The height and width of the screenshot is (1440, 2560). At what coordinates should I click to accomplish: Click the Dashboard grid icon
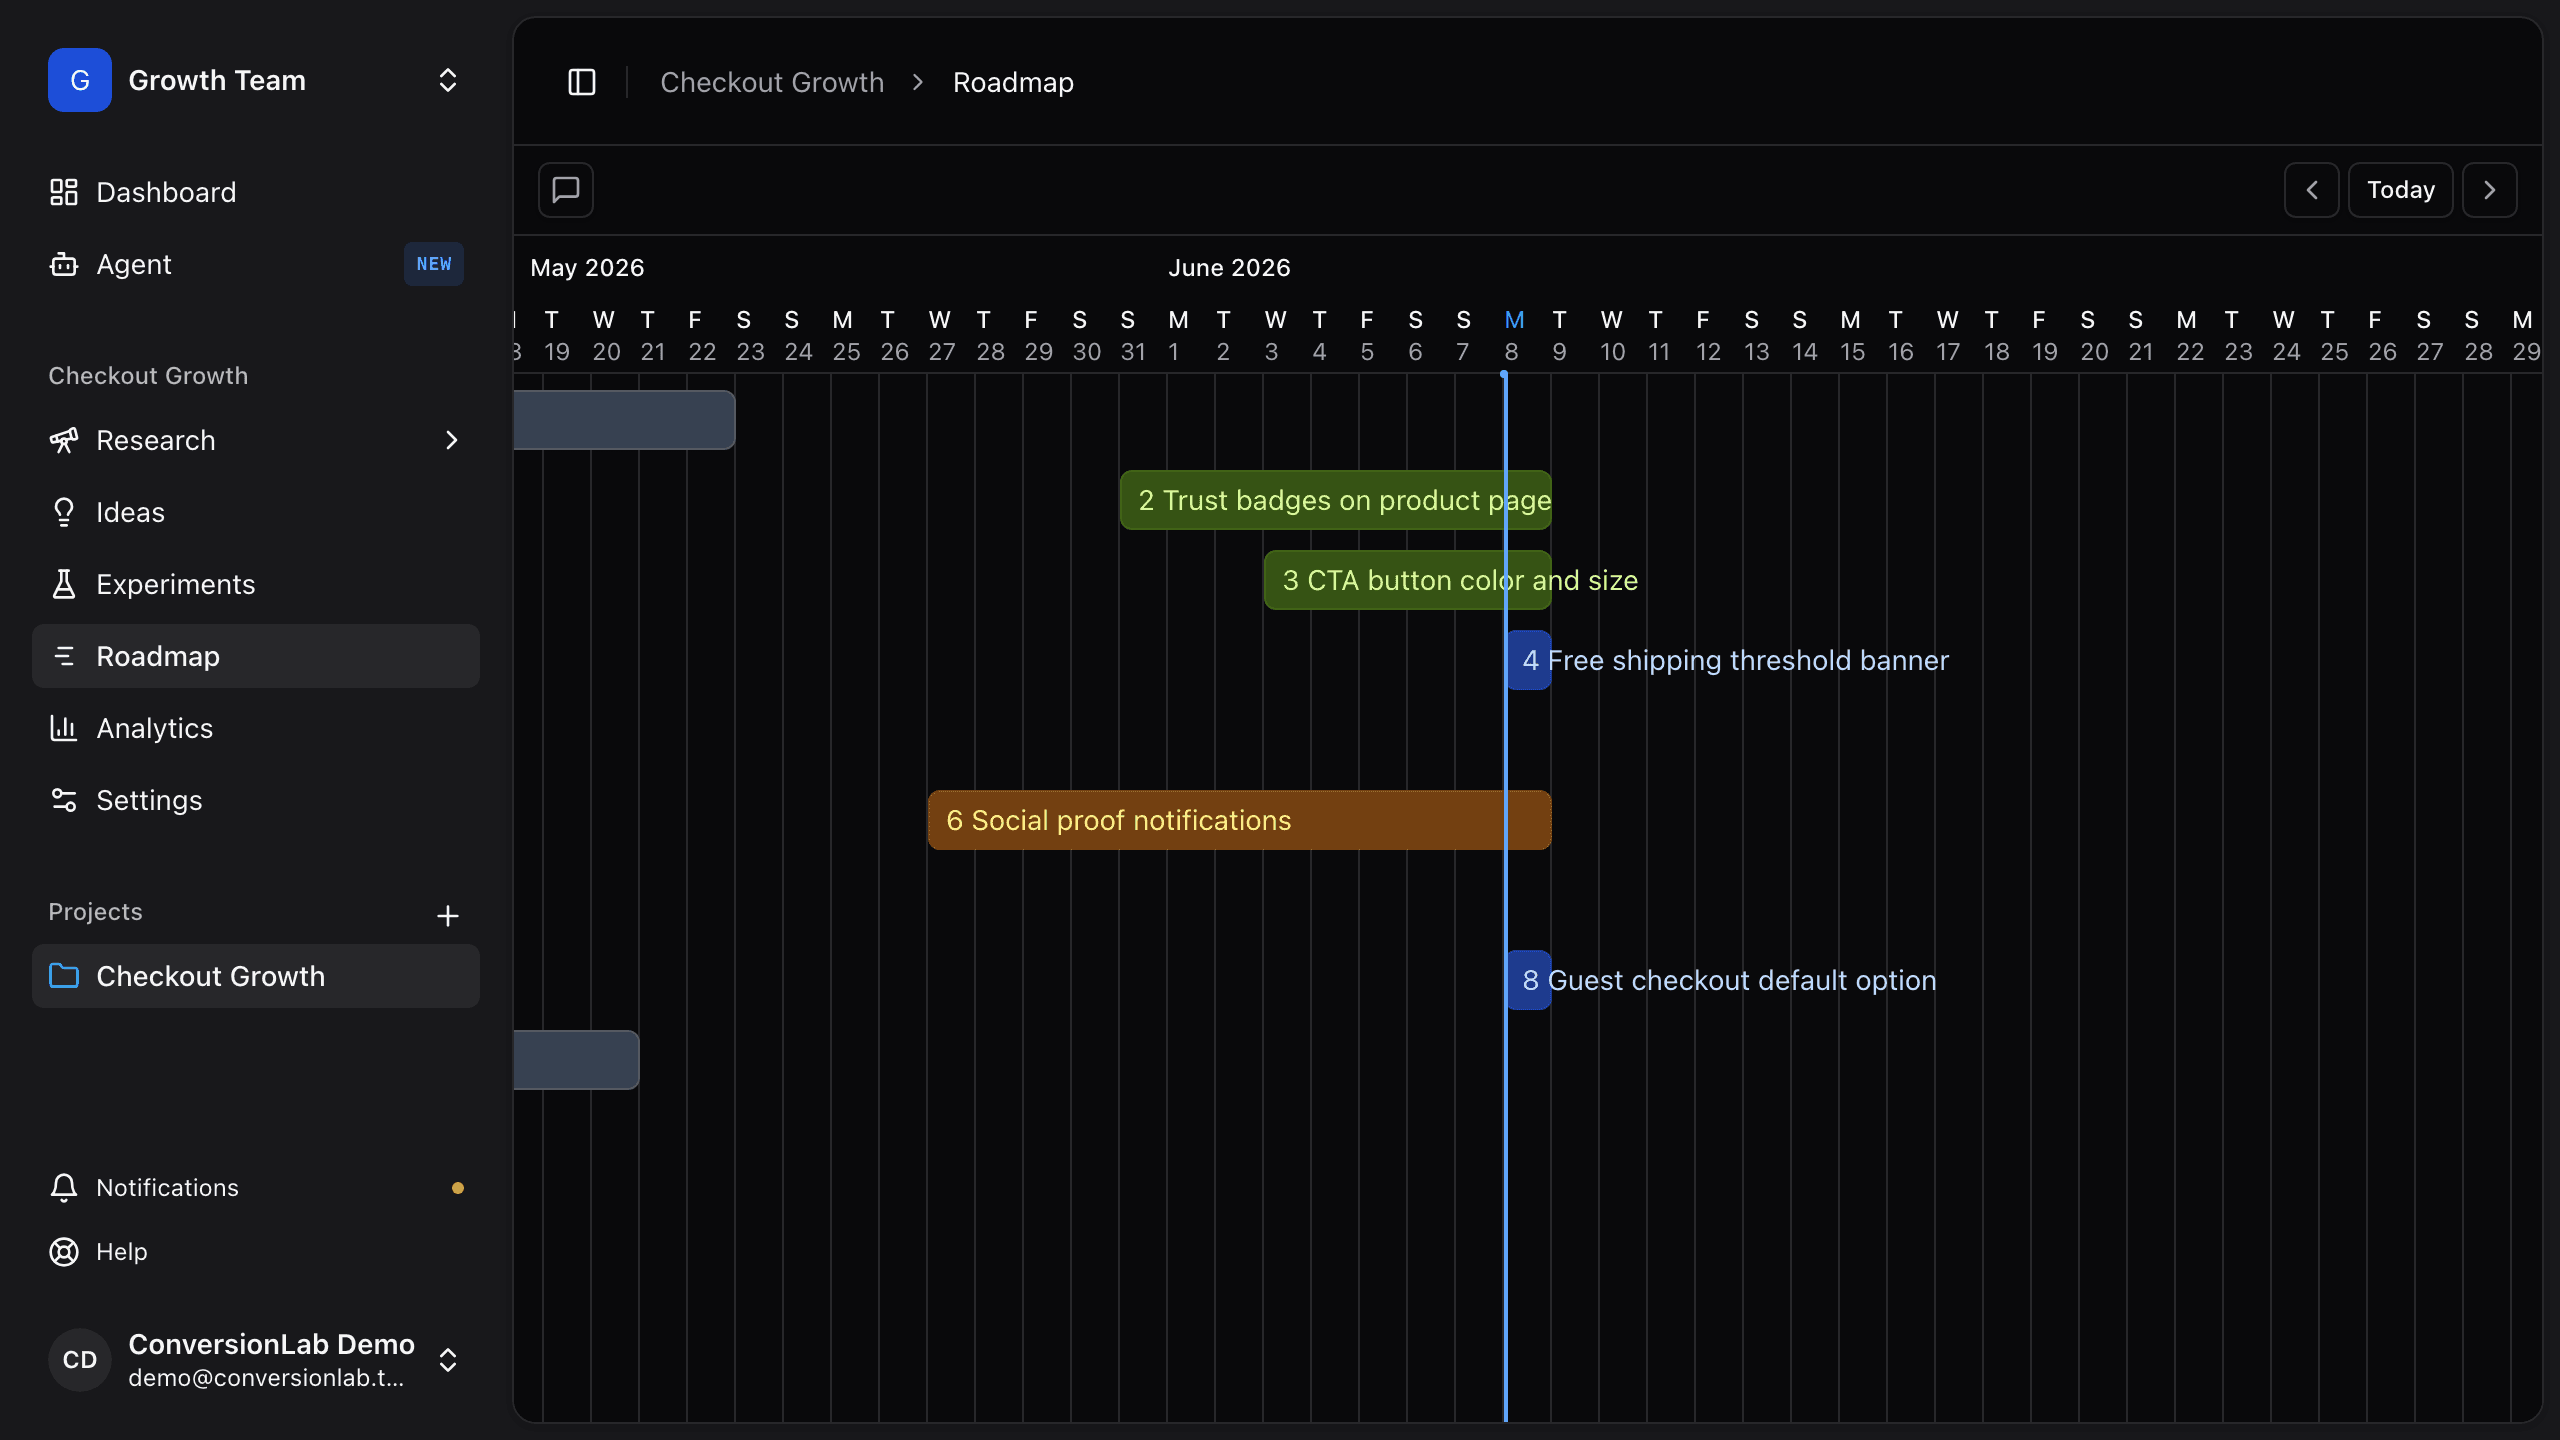click(x=64, y=192)
